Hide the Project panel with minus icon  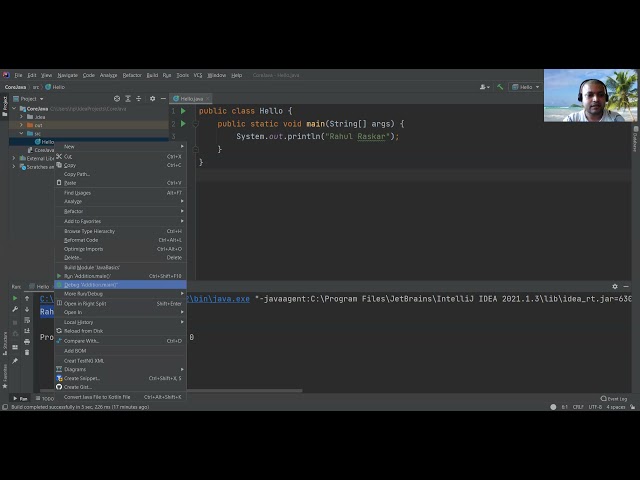point(163,99)
